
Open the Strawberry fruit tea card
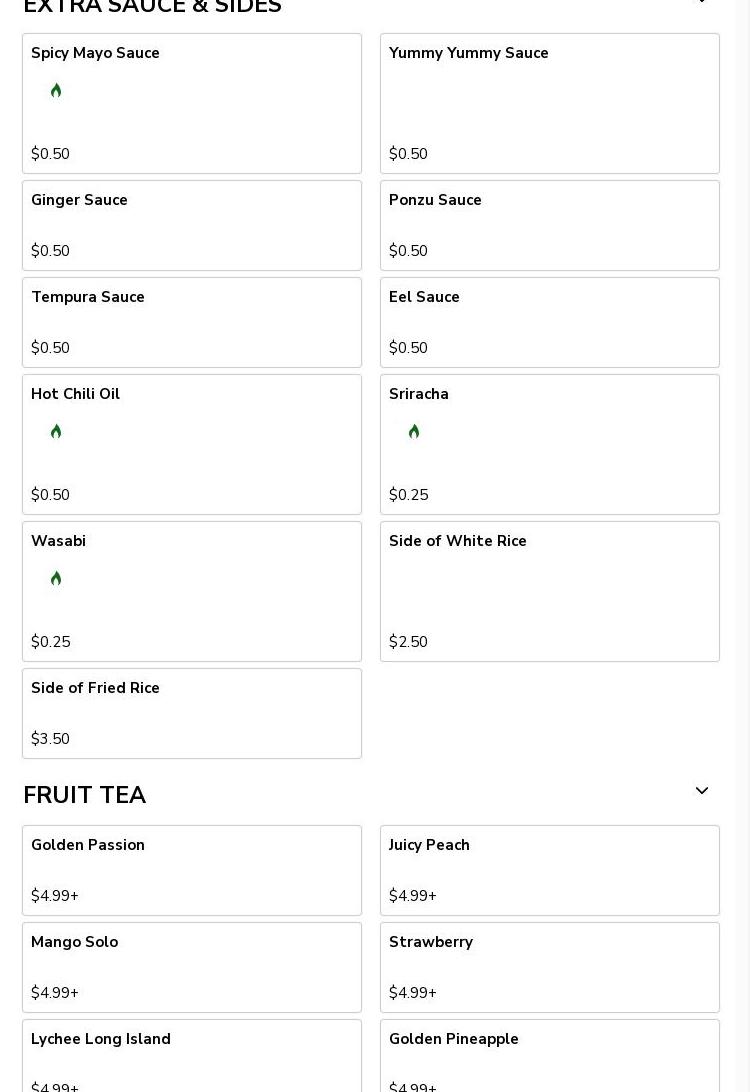(549, 967)
